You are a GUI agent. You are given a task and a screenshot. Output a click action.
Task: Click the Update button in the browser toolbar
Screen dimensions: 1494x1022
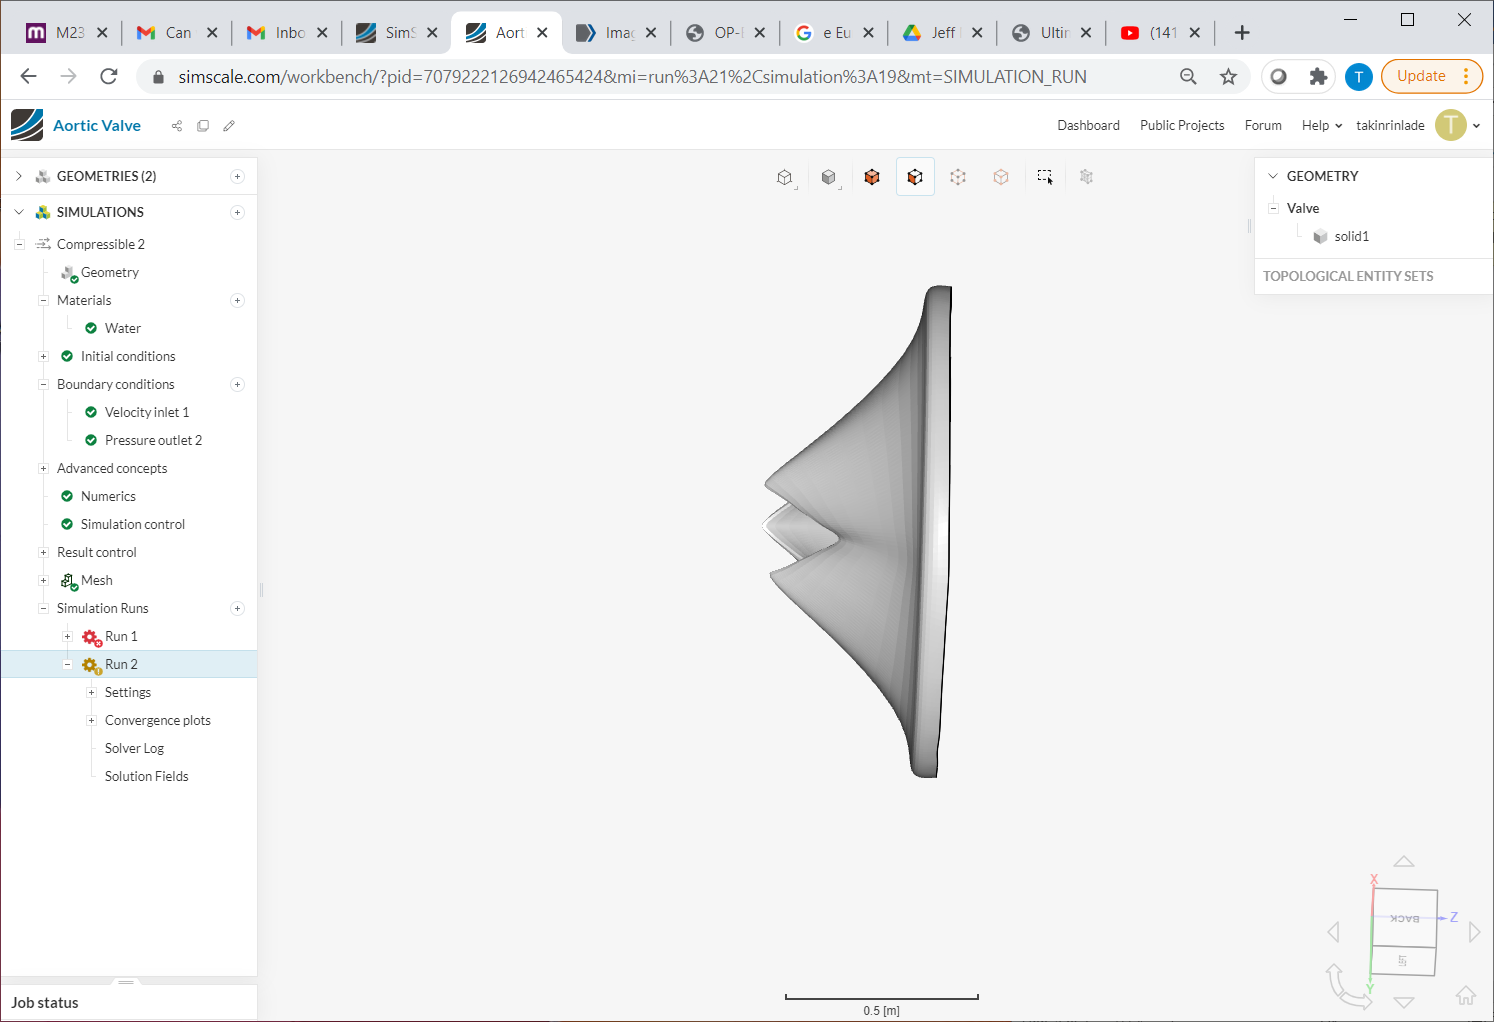[x=1421, y=76]
